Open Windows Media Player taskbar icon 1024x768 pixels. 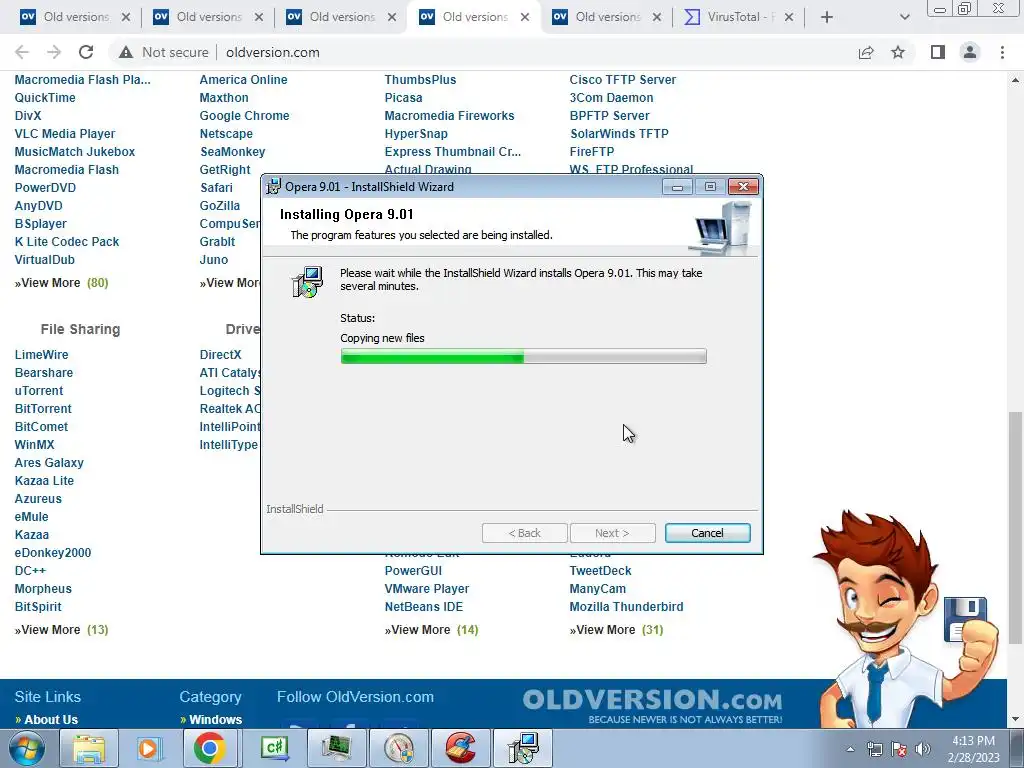tap(148, 748)
